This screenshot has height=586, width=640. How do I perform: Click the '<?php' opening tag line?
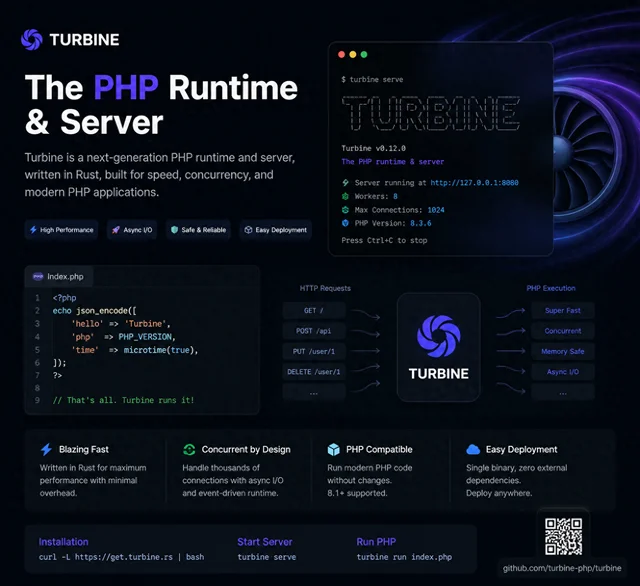tap(64, 297)
